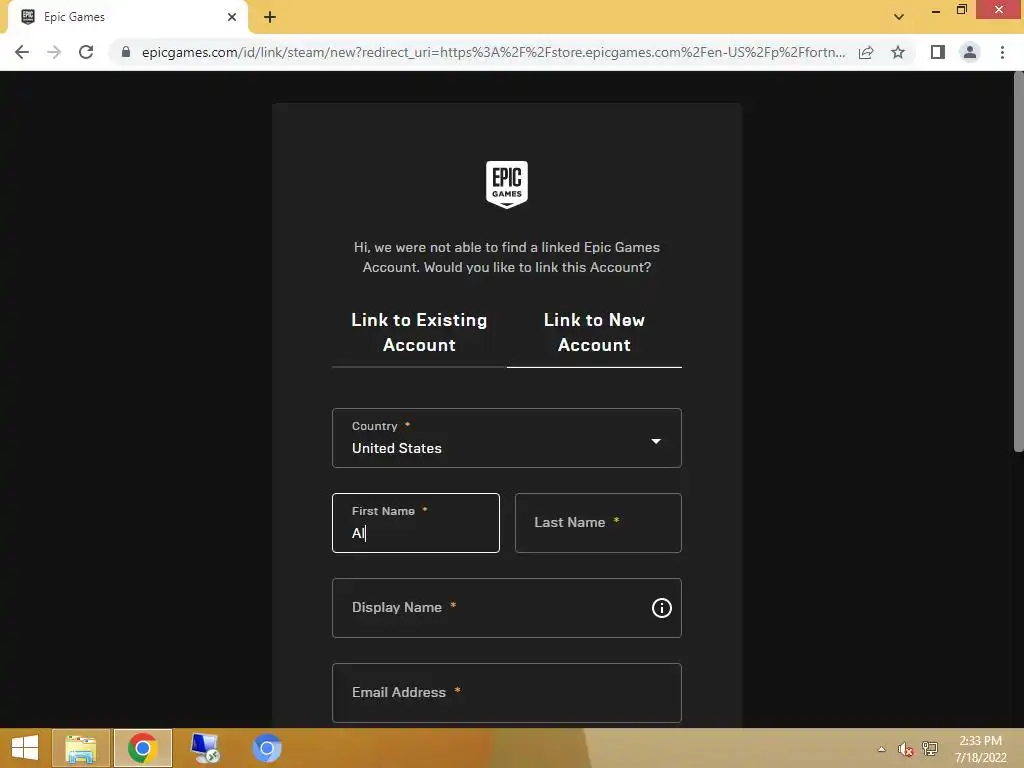View site info via the lock icon
The height and width of the screenshot is (768, 1024).
click(126, 52)
